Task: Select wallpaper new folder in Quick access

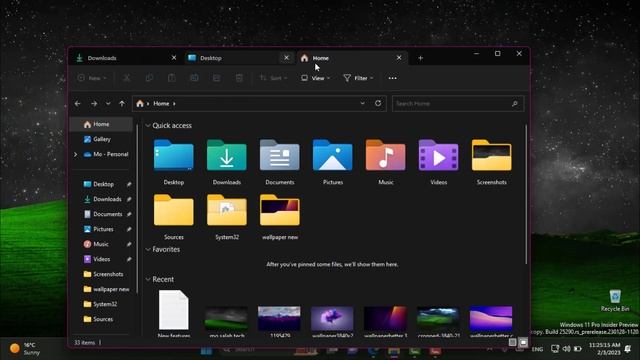Action: (280, 217)
